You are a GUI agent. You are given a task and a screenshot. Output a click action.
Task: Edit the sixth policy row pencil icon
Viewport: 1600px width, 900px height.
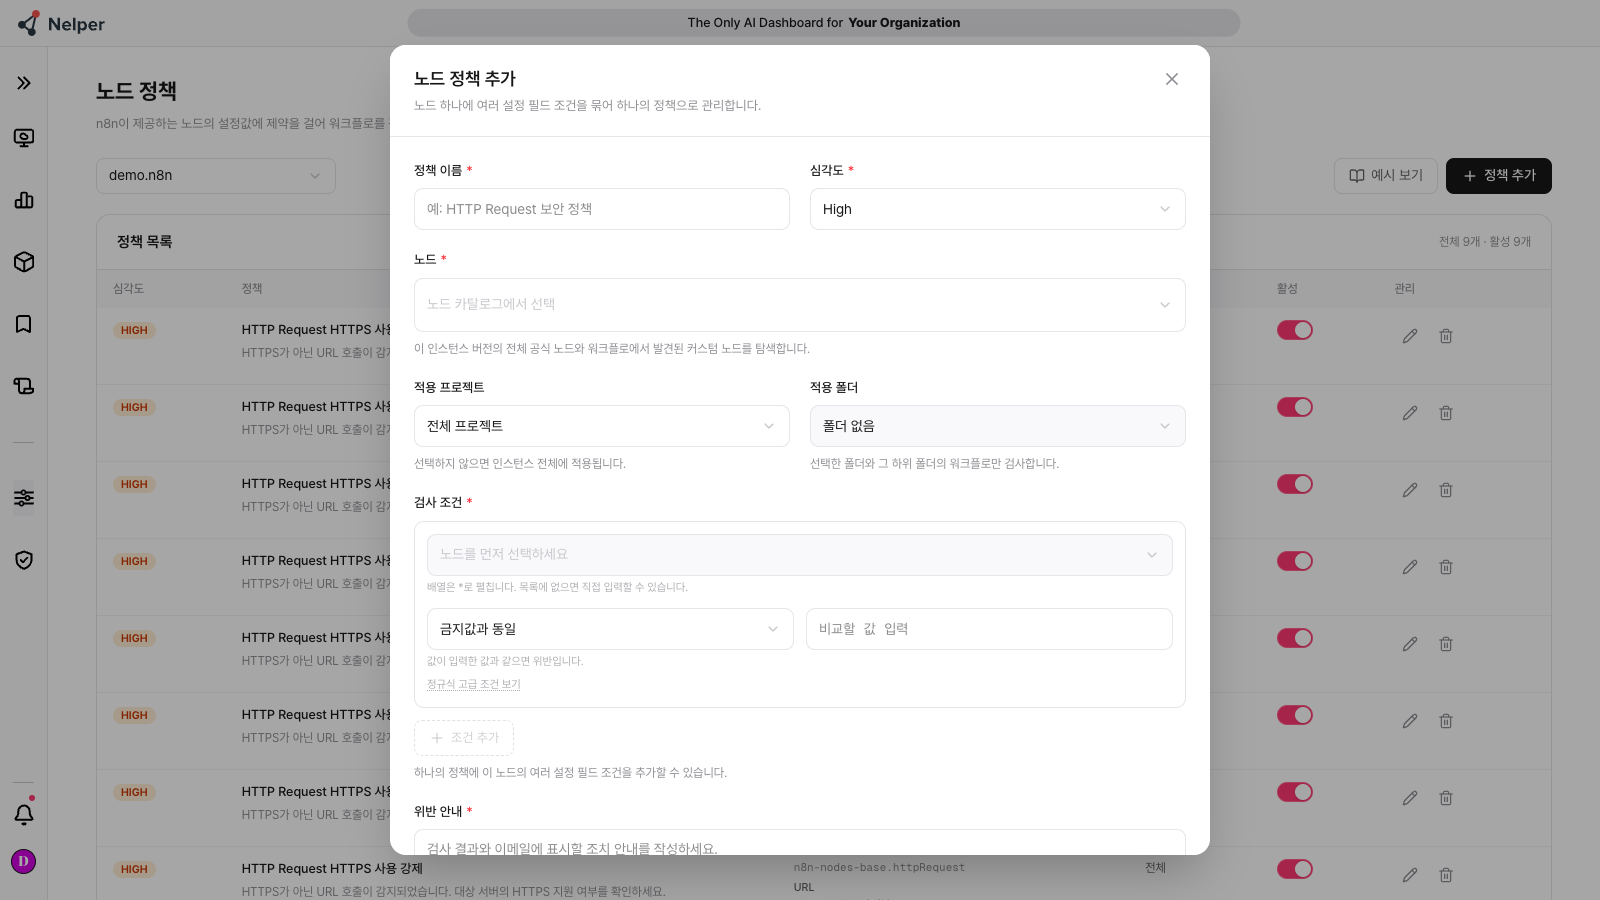(1410, 721)
